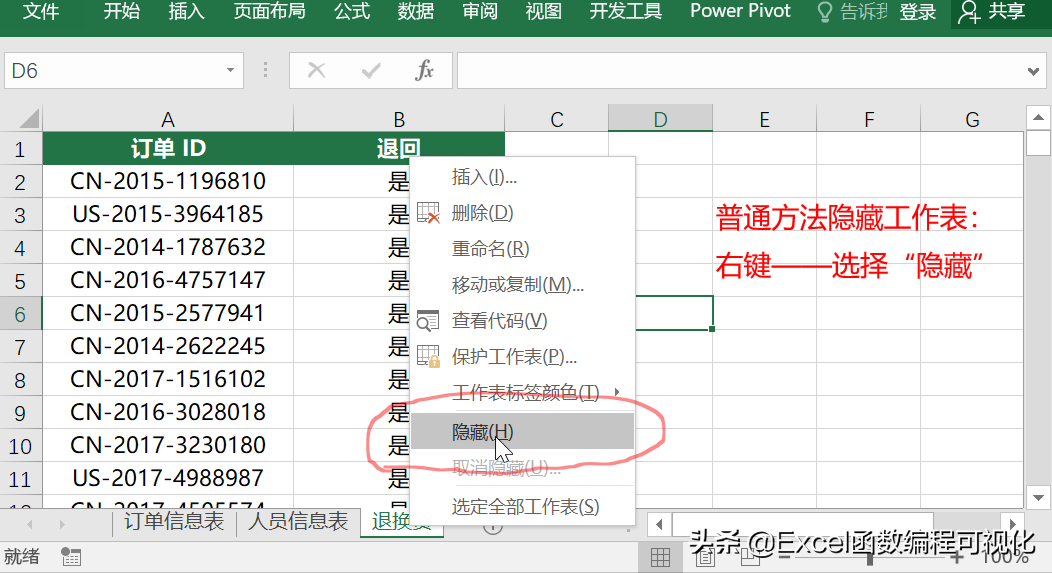Image resolution: width=1052 pixels, height=573 pixels.
Task: Choose 隐藏(H) from context menu
Action: (x=523, y=431)
